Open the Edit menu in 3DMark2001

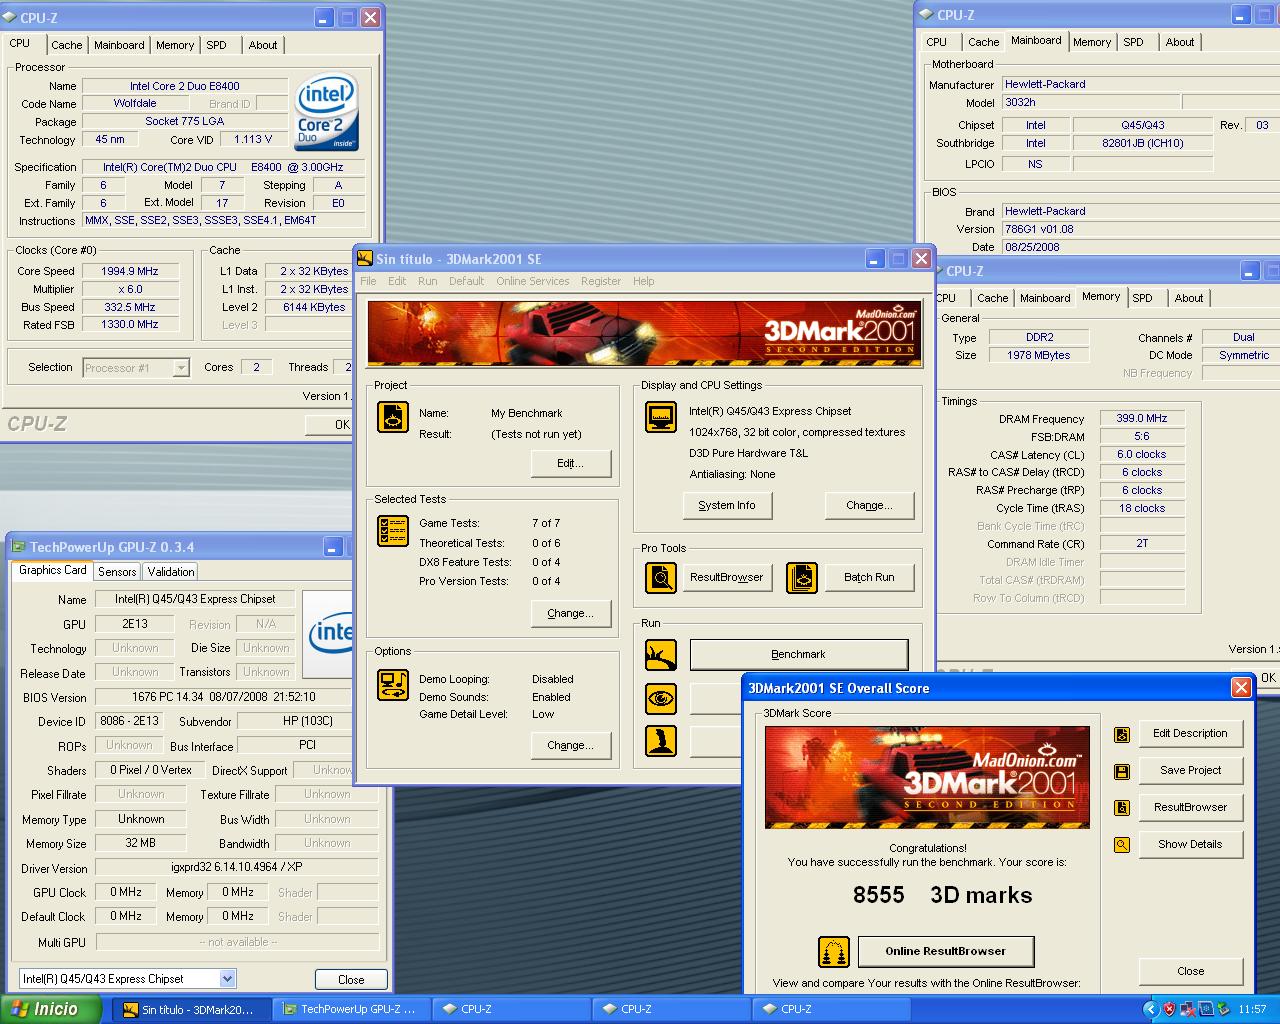pos(397,281)
